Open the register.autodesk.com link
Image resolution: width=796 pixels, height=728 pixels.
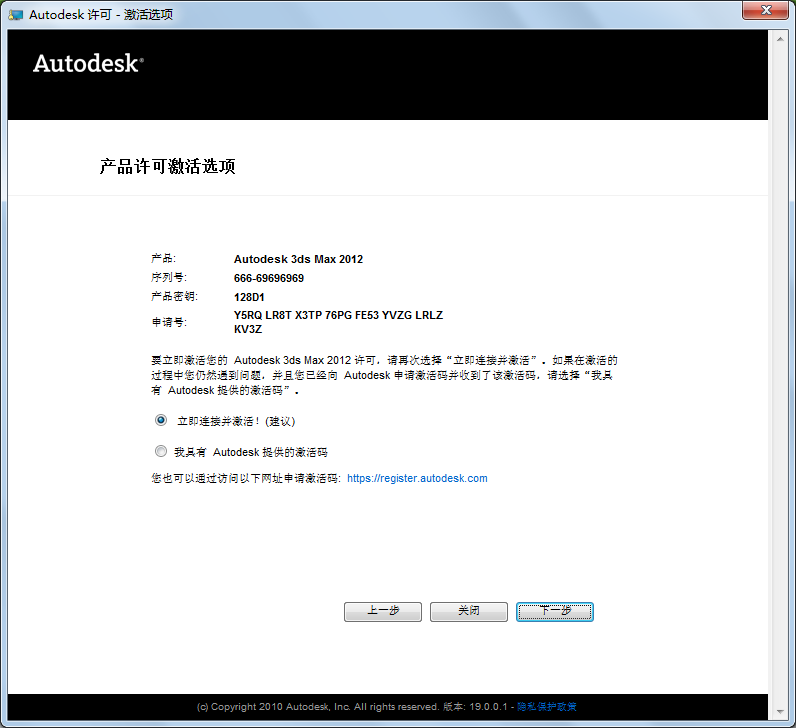click(417, 478)
